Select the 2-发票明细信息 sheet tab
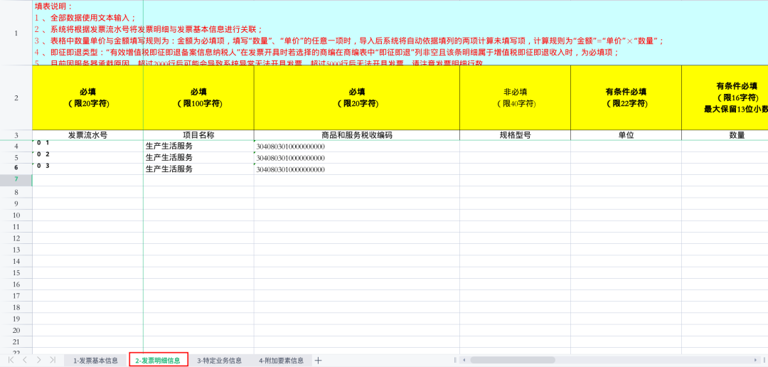 click(159, 360)
